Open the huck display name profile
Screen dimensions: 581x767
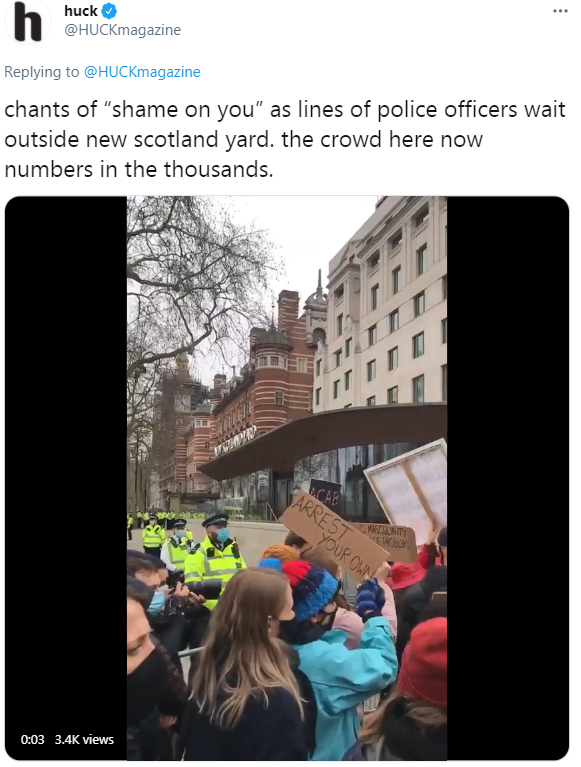(81, 10)
